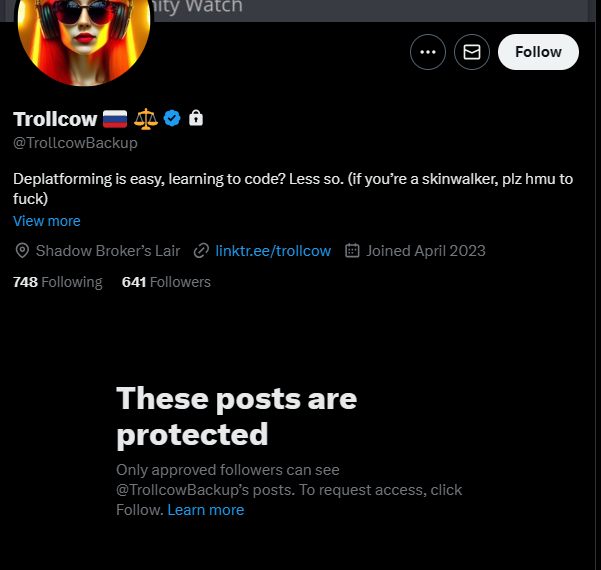601x570 pixels.
Task: Follow the Trollcow account
Action: coord(538,52)
